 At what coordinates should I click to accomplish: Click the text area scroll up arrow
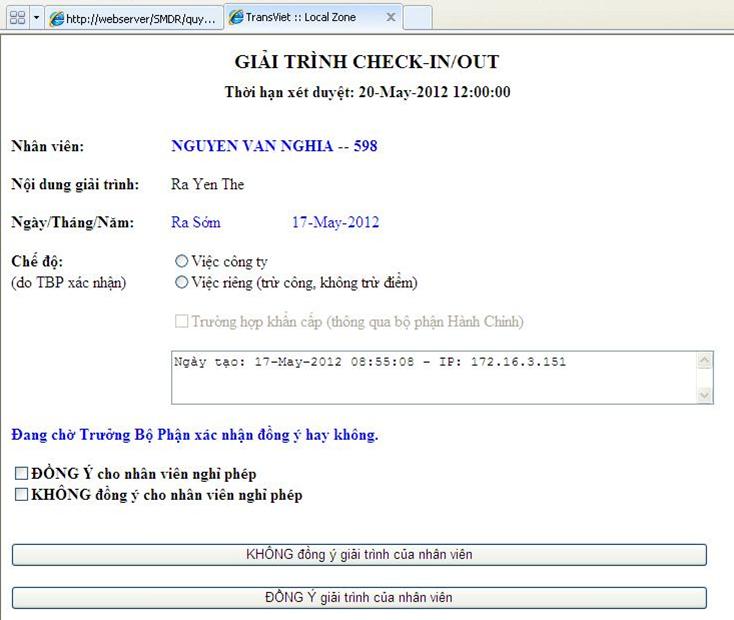point(705,361)
